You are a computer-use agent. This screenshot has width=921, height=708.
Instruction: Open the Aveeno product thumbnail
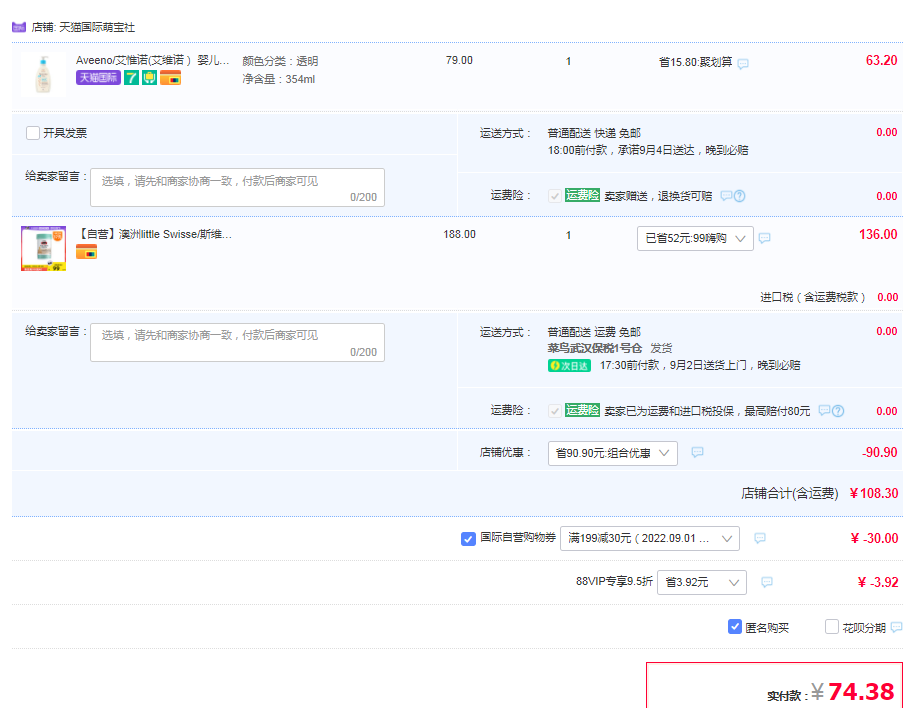click(x=43, y=75)
